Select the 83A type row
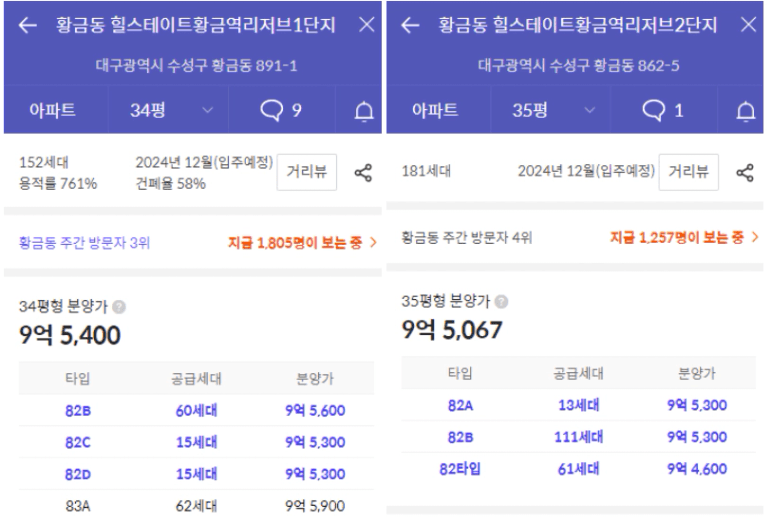 pyautogui.click(x=196, y=506)
